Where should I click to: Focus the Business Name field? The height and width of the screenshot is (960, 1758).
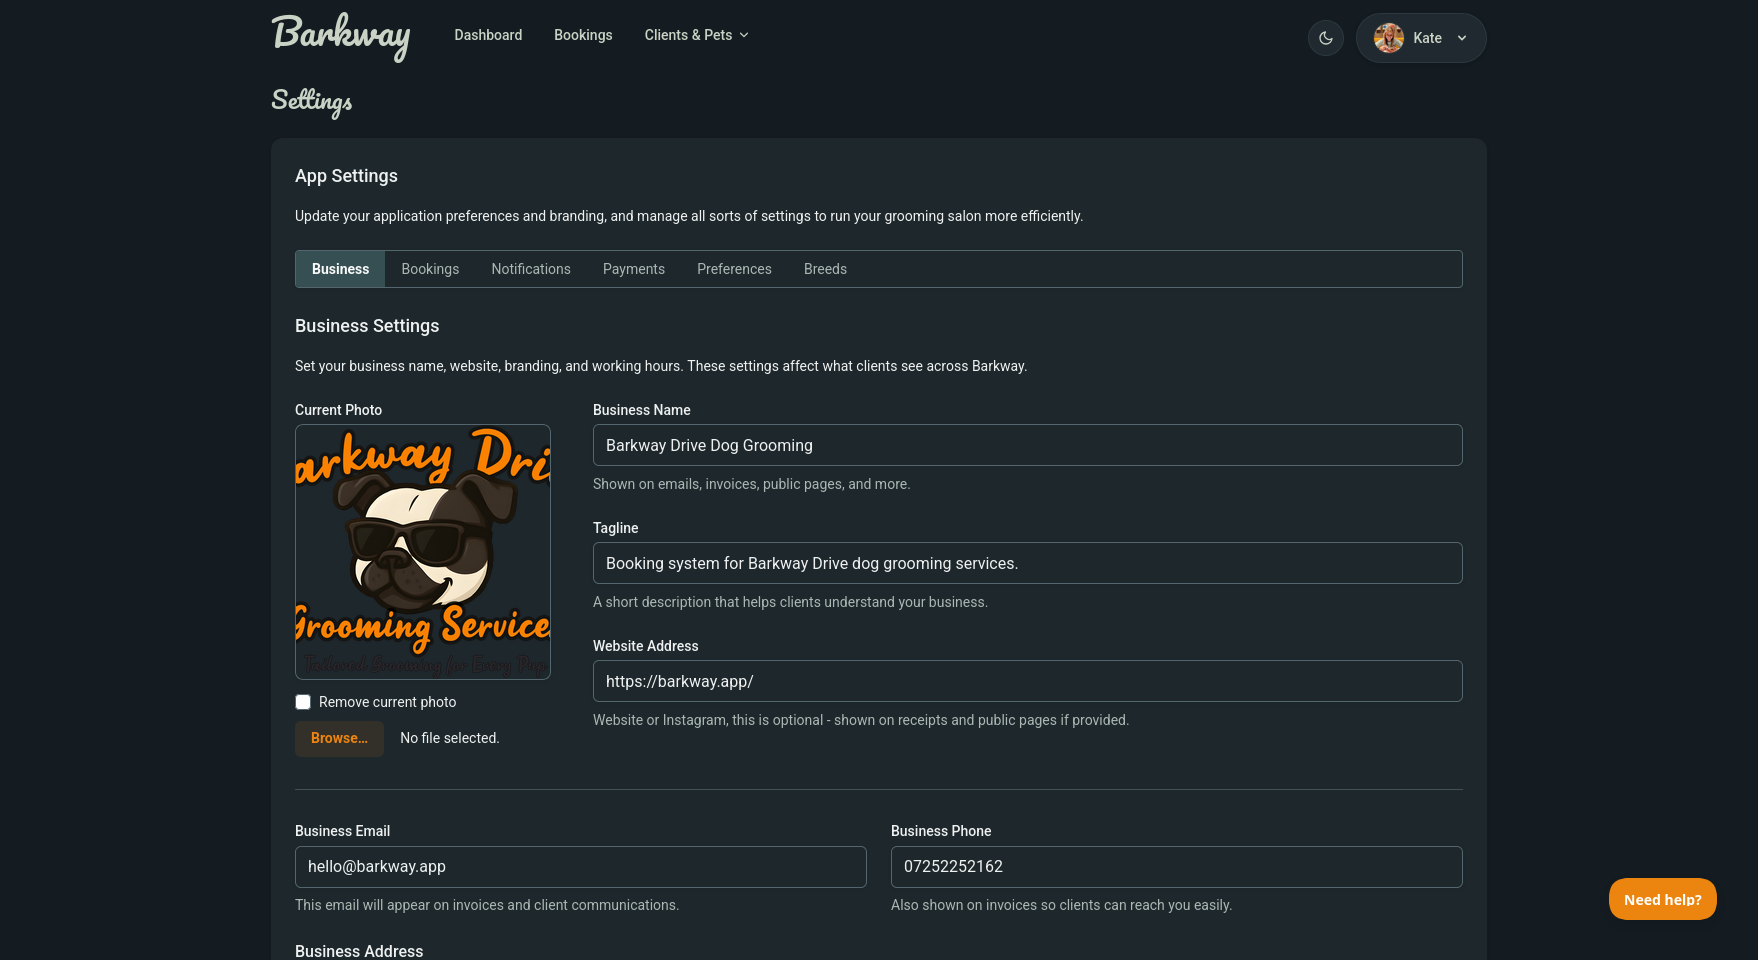1027,445
